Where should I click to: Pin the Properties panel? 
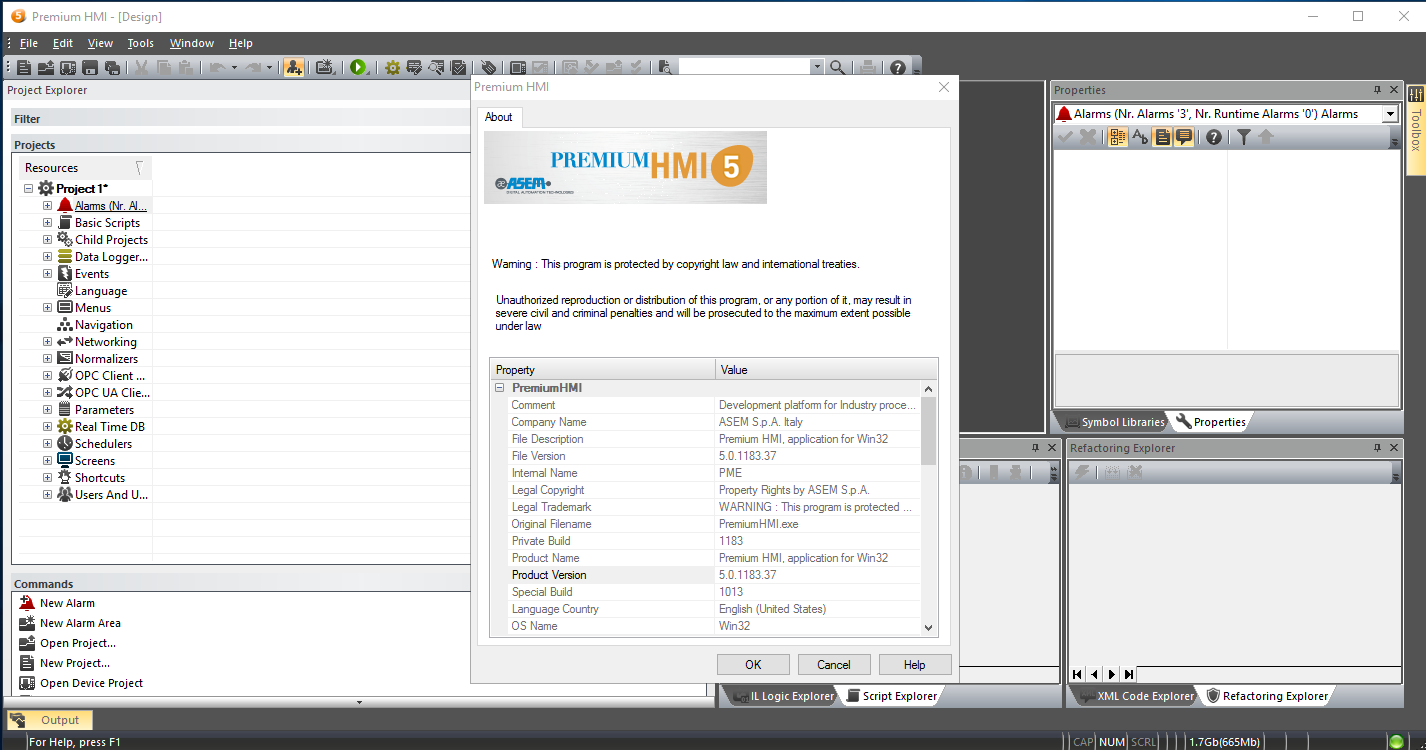[x=1377, y=90]
